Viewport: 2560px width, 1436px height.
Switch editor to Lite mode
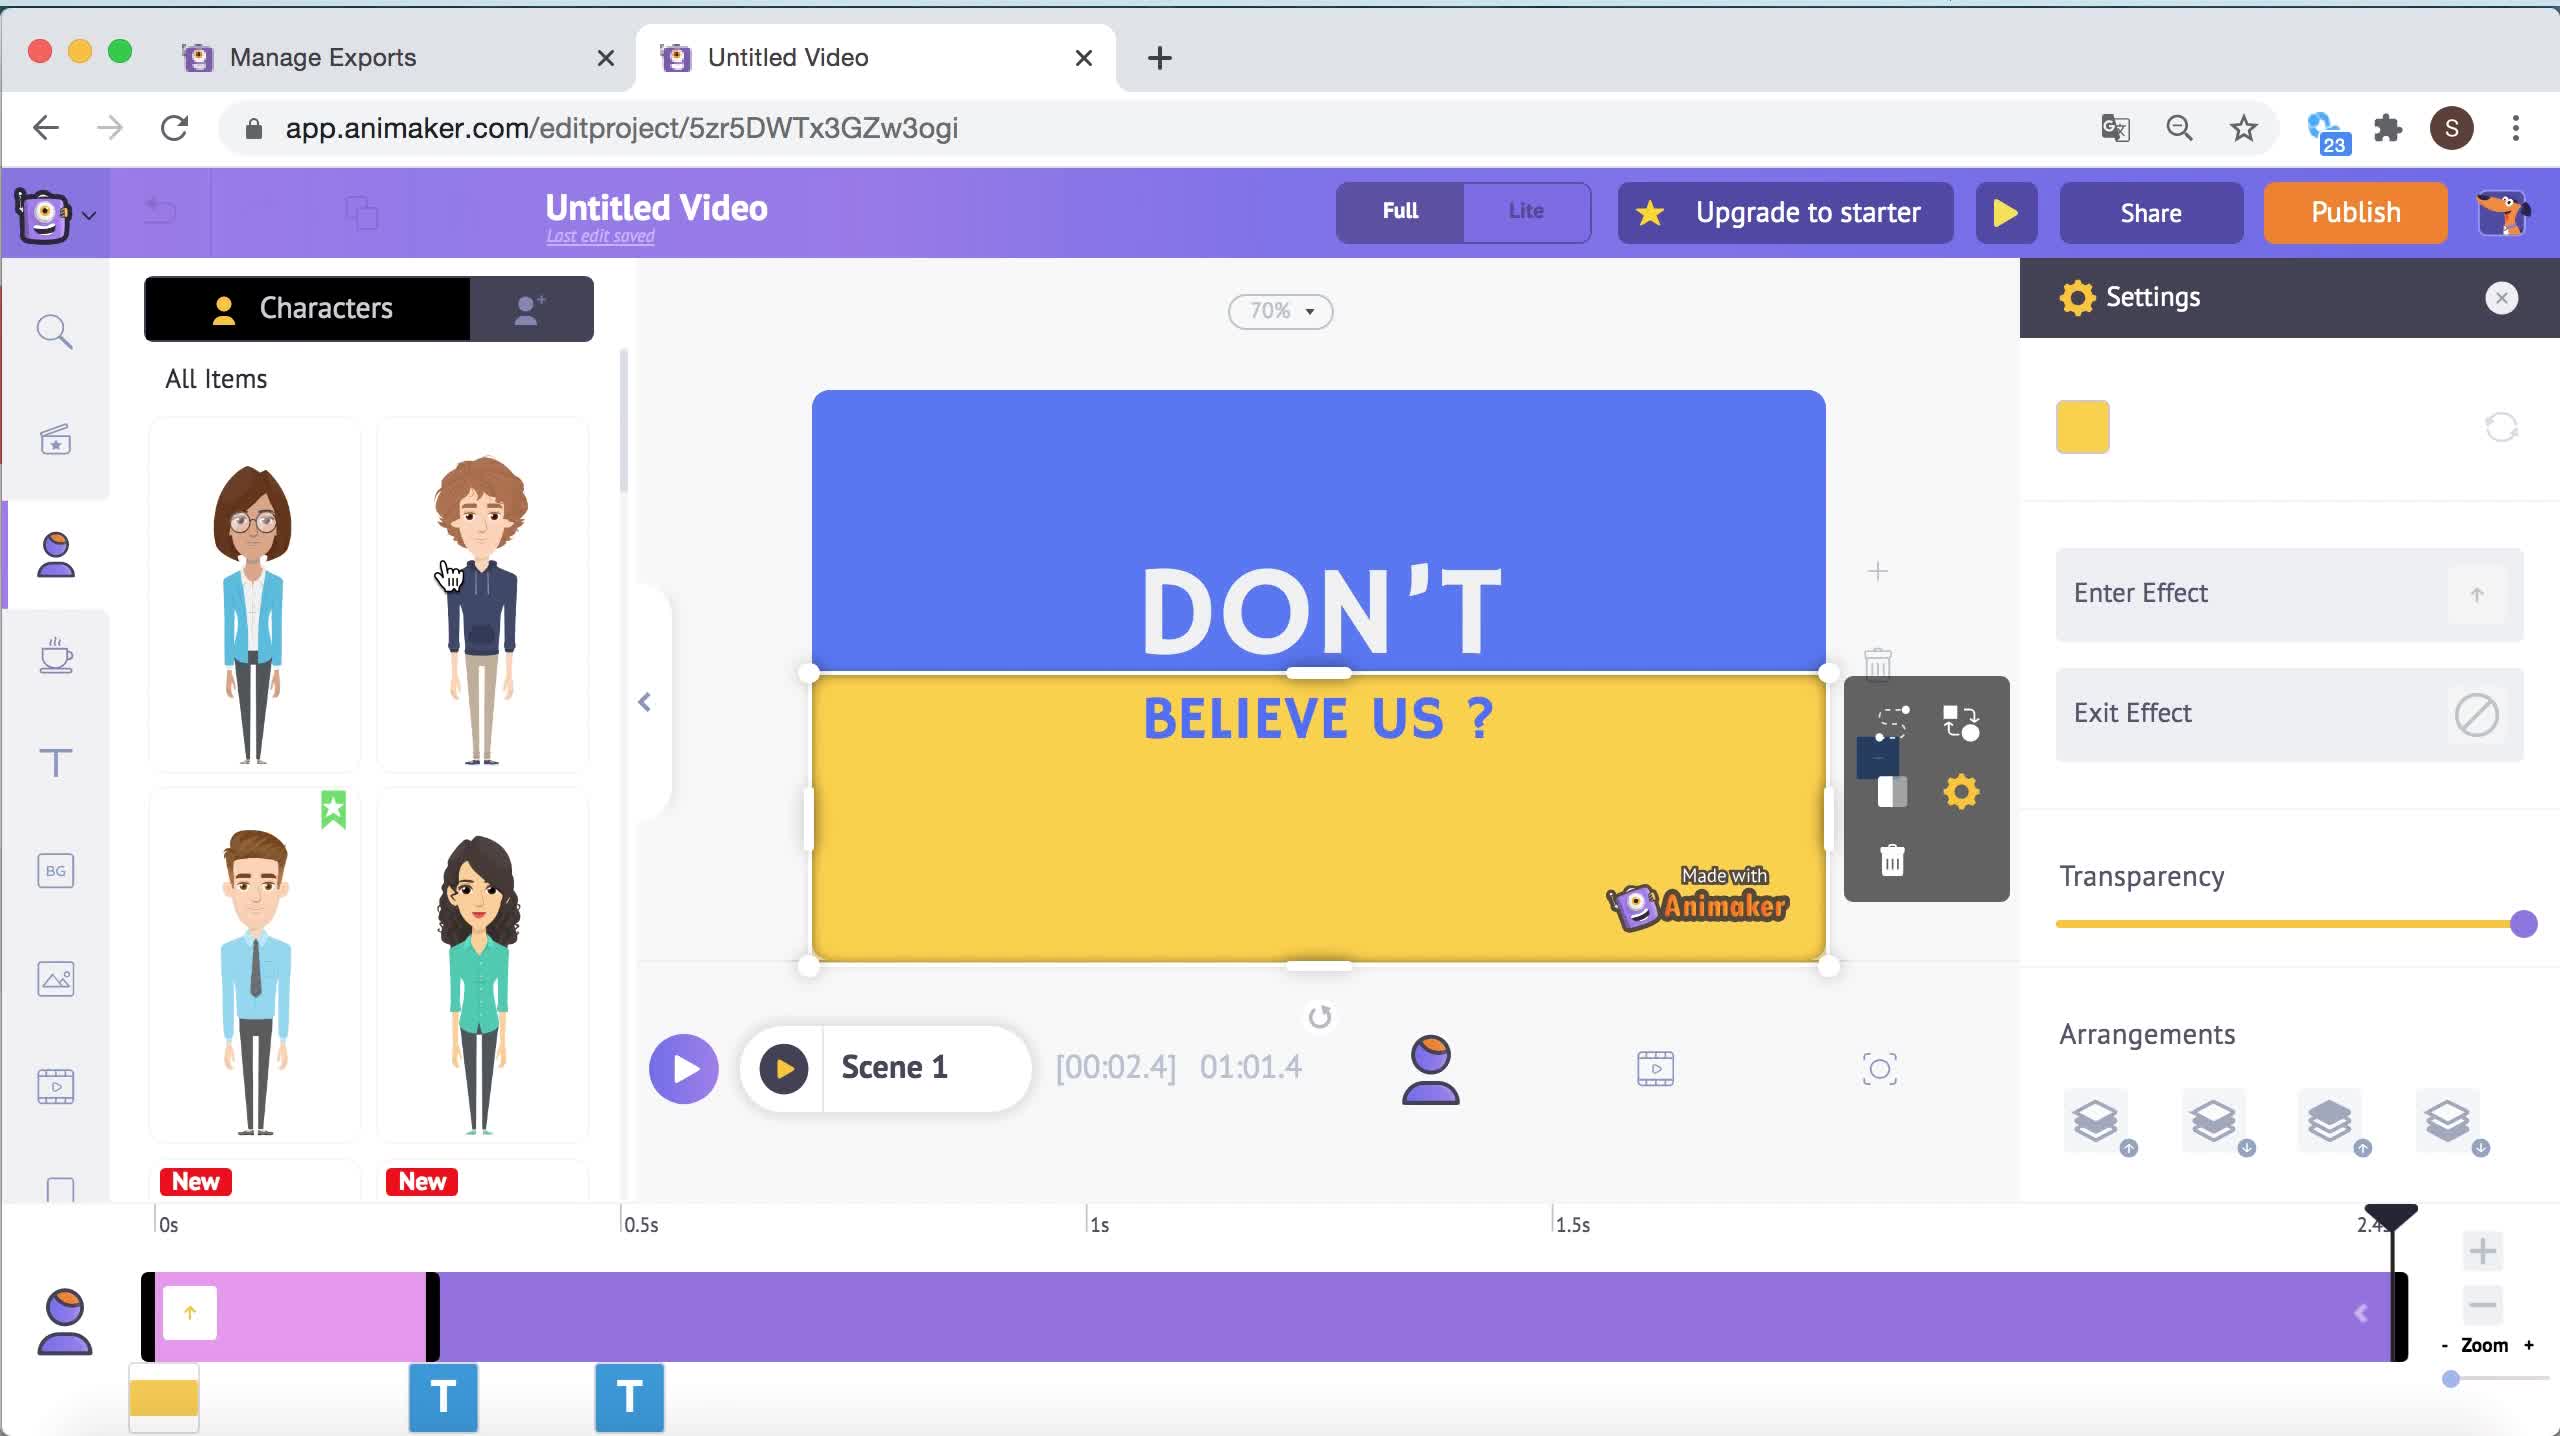(1525, 211)
